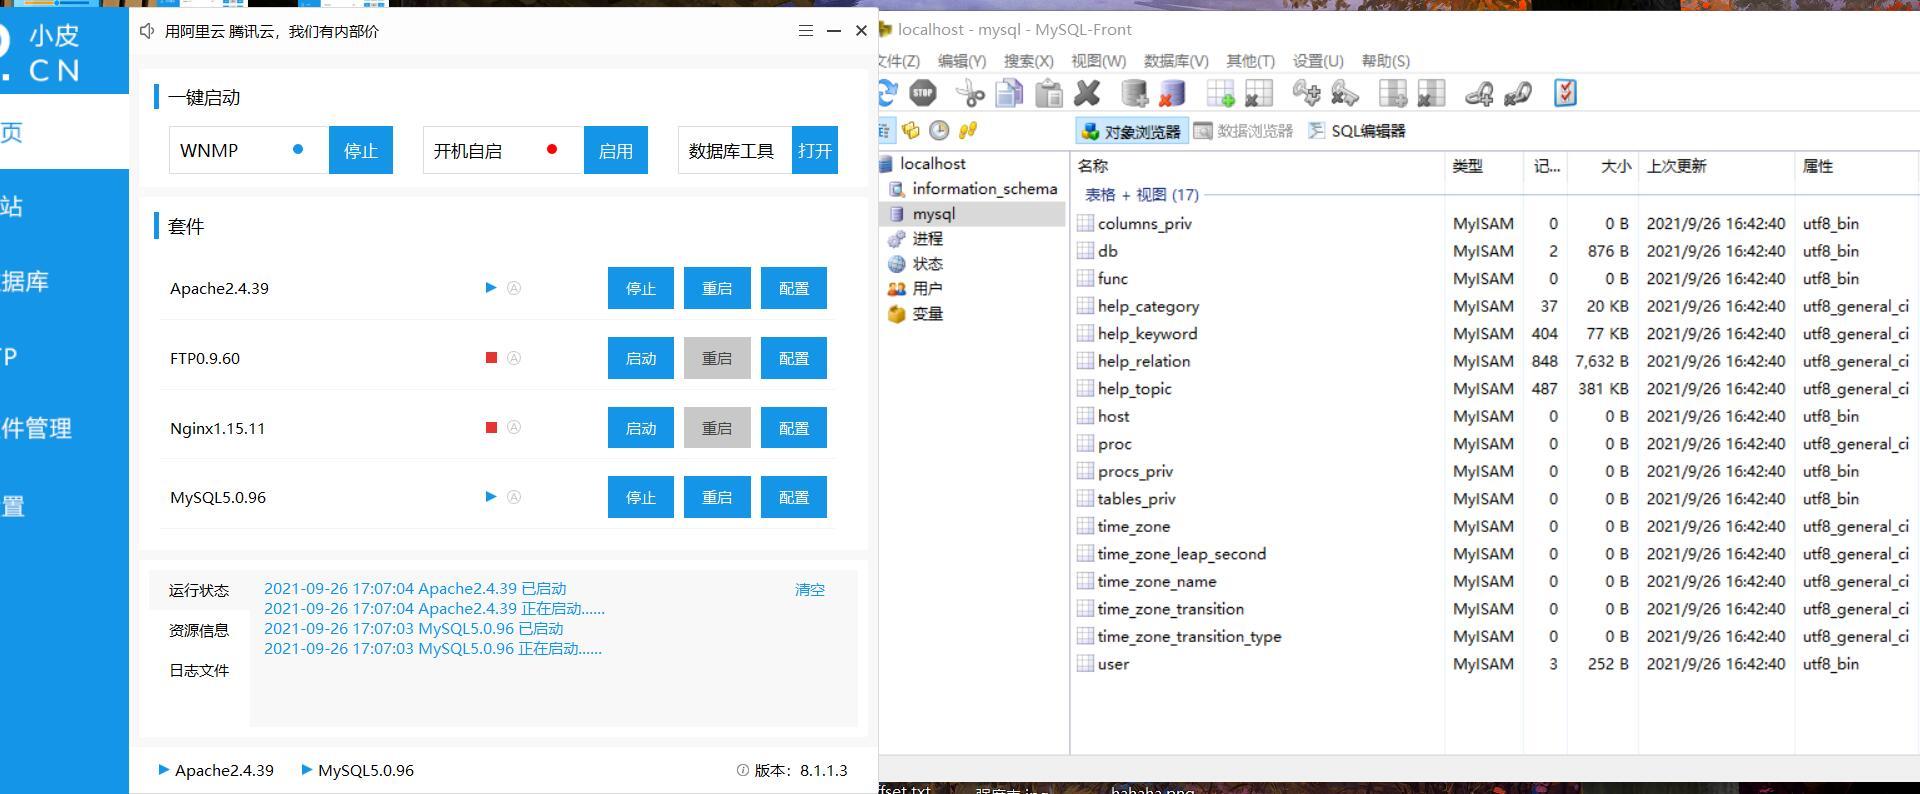Switch to the 资源信息 tab
Screen dimensions: 1920x794
click(199, 630)
